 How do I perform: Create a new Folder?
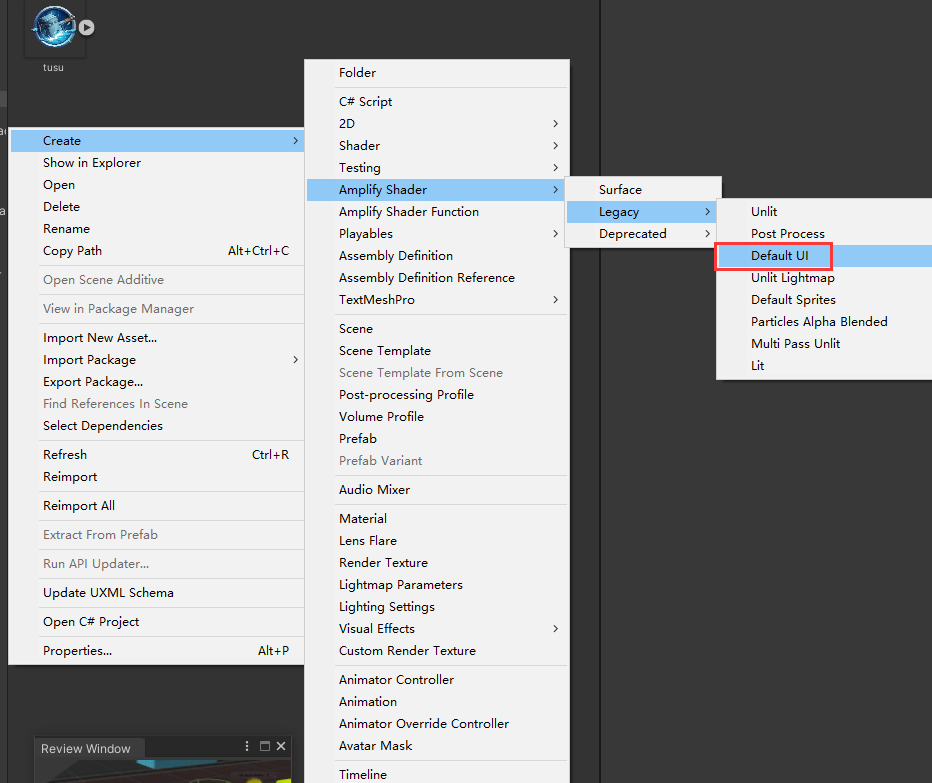point(437,73)
